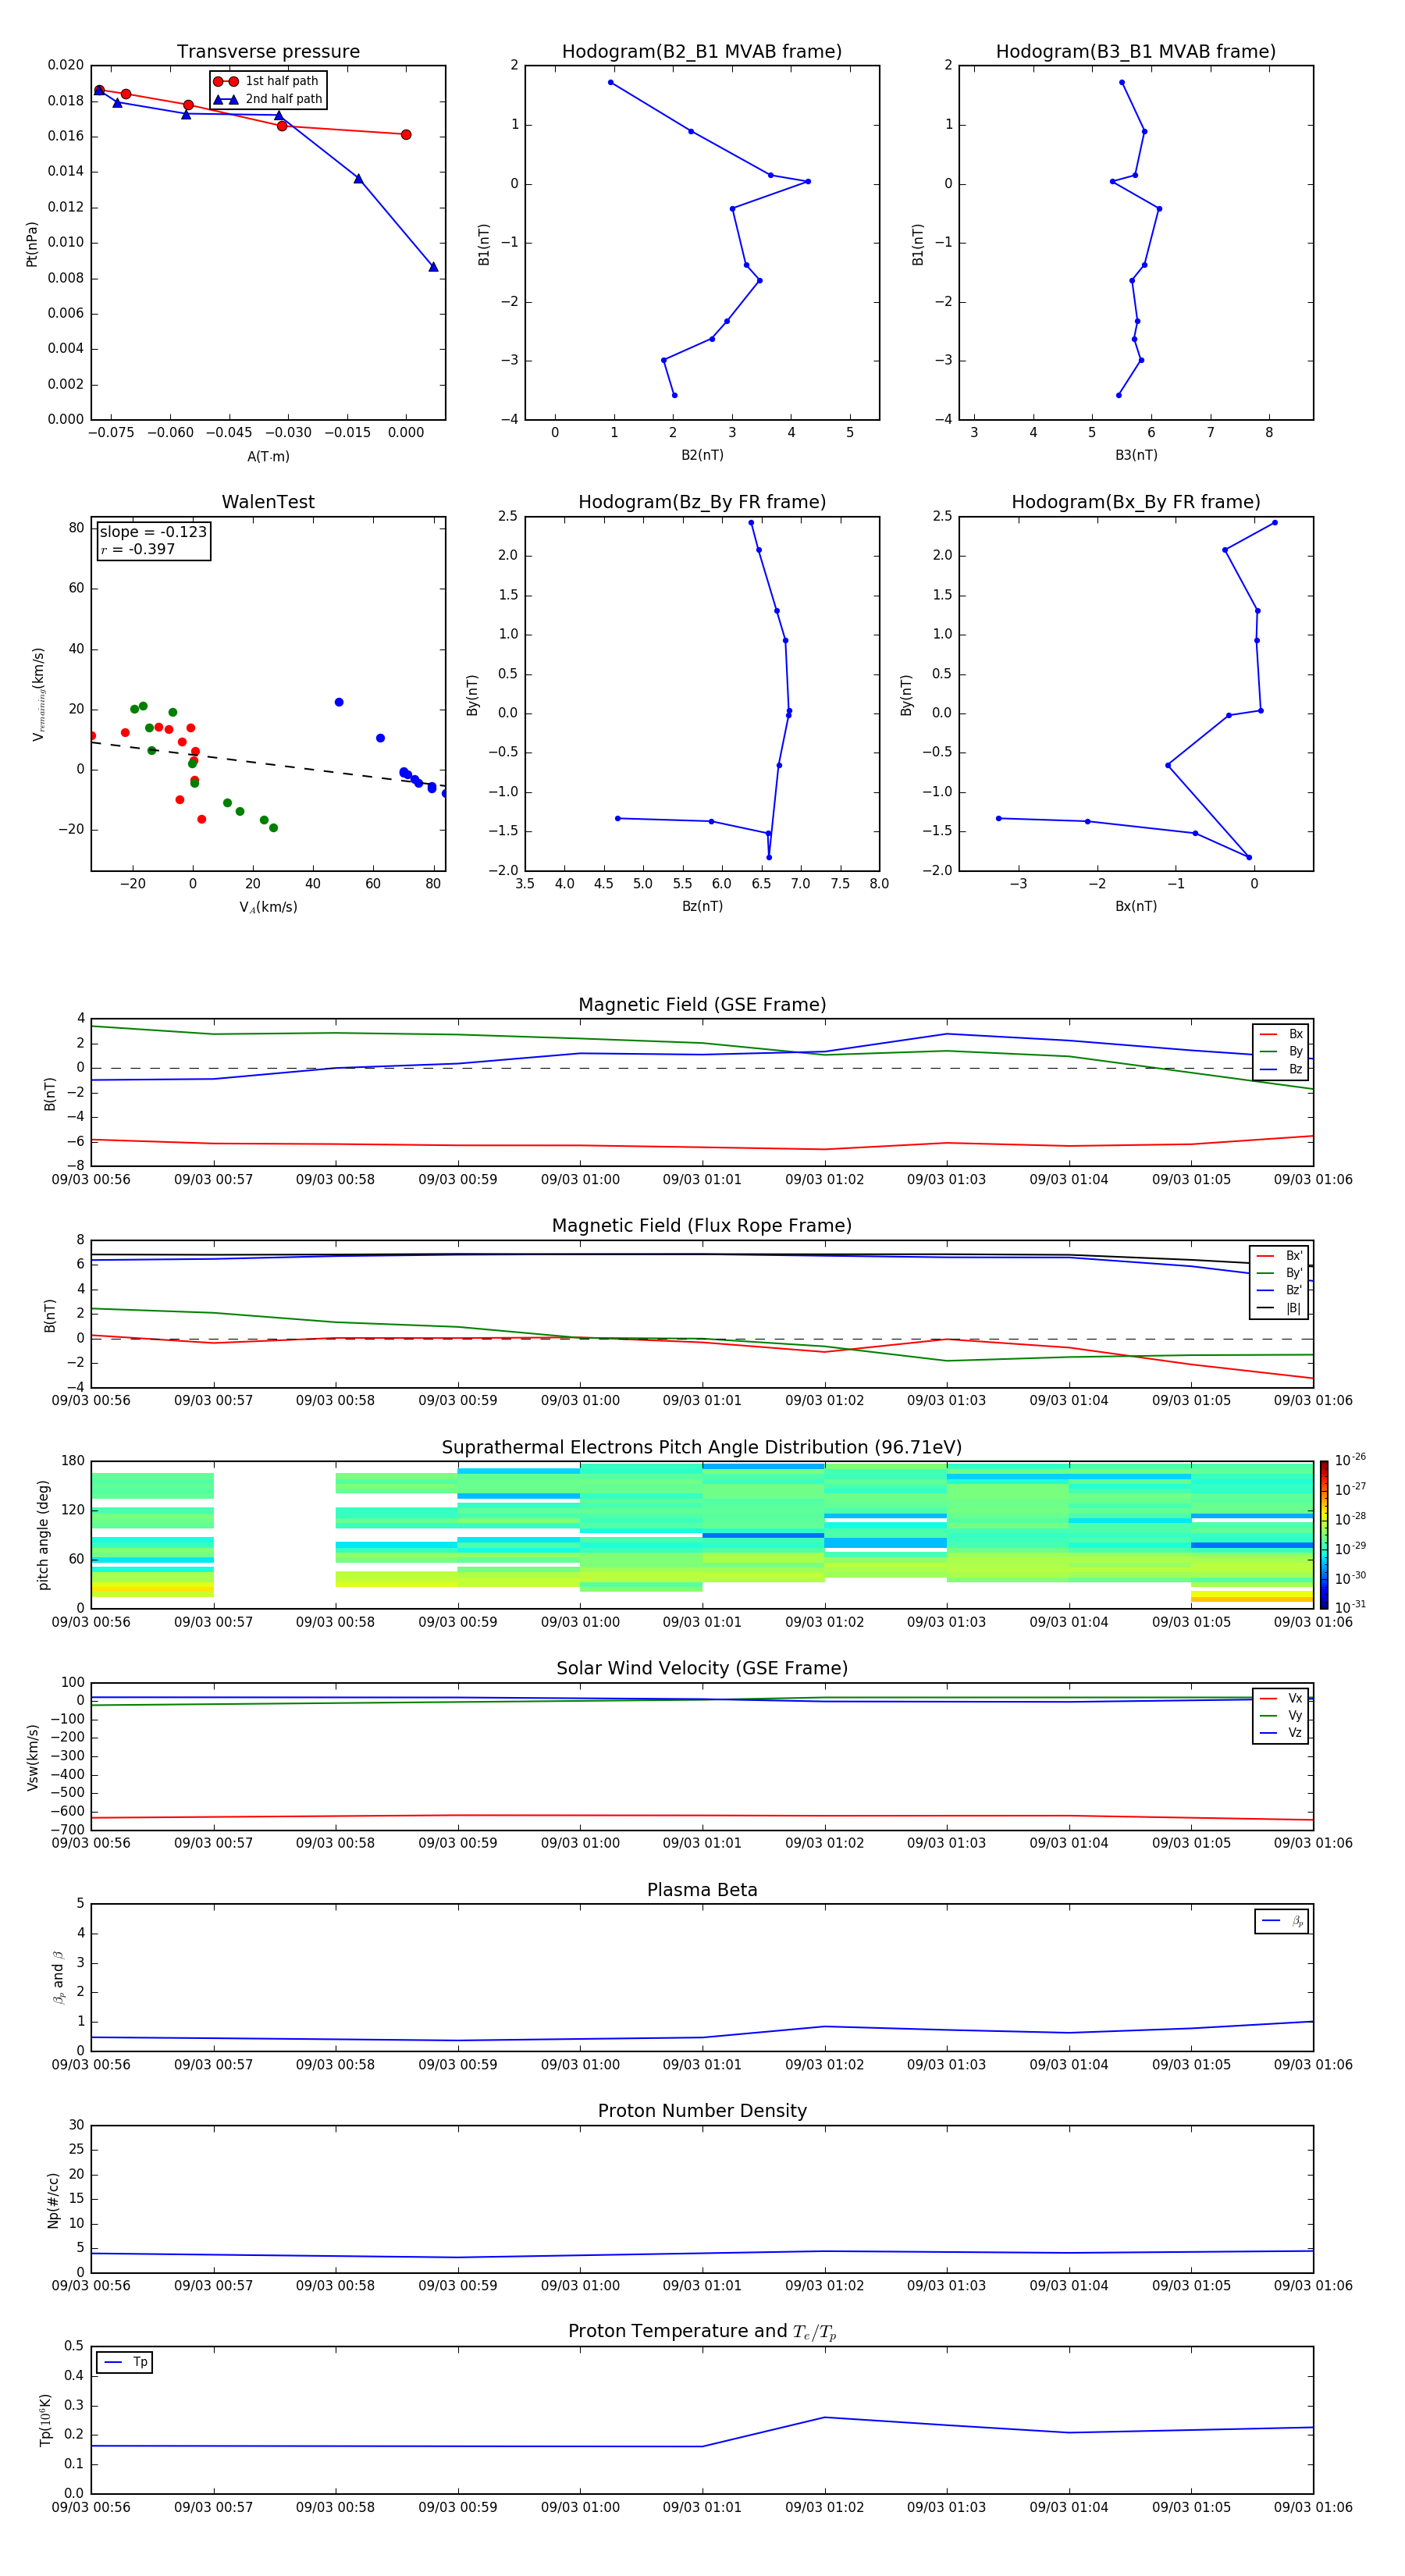Click the "Bx(nT)" x-axis label
Image resolution: width=1405 pixels, height=2576 pixels.
tap(1136, 906)
